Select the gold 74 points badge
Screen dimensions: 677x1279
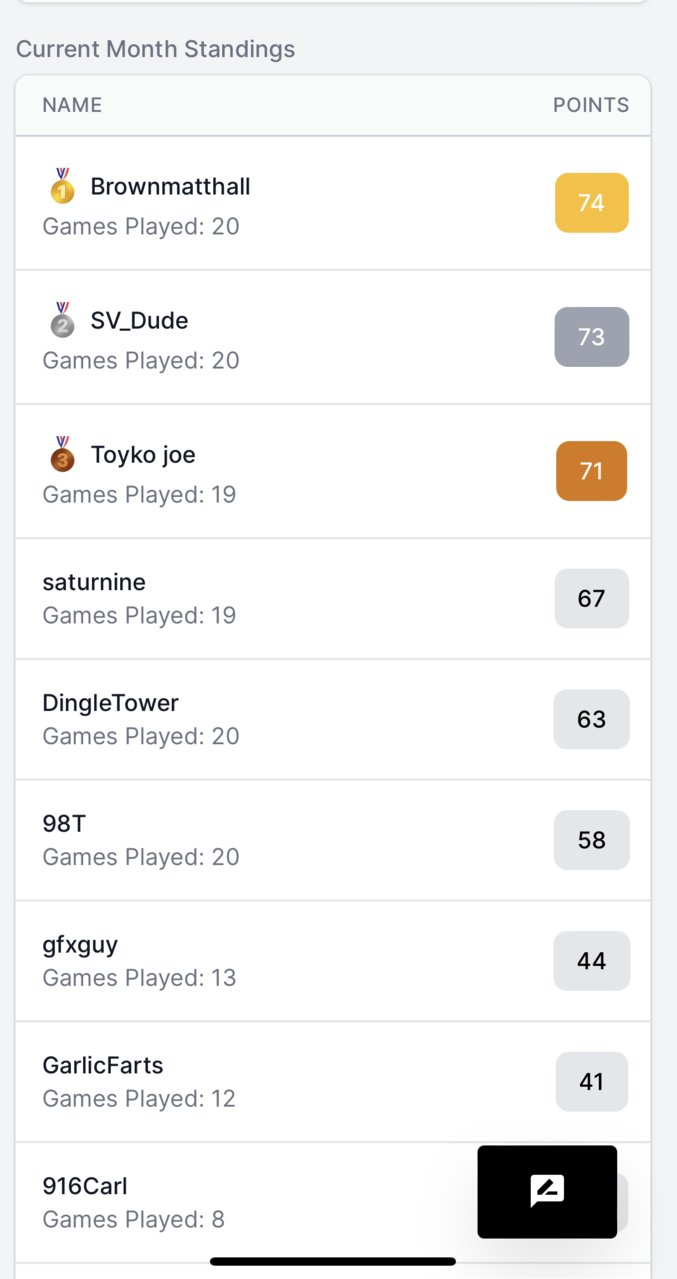(x=592, y=203)
